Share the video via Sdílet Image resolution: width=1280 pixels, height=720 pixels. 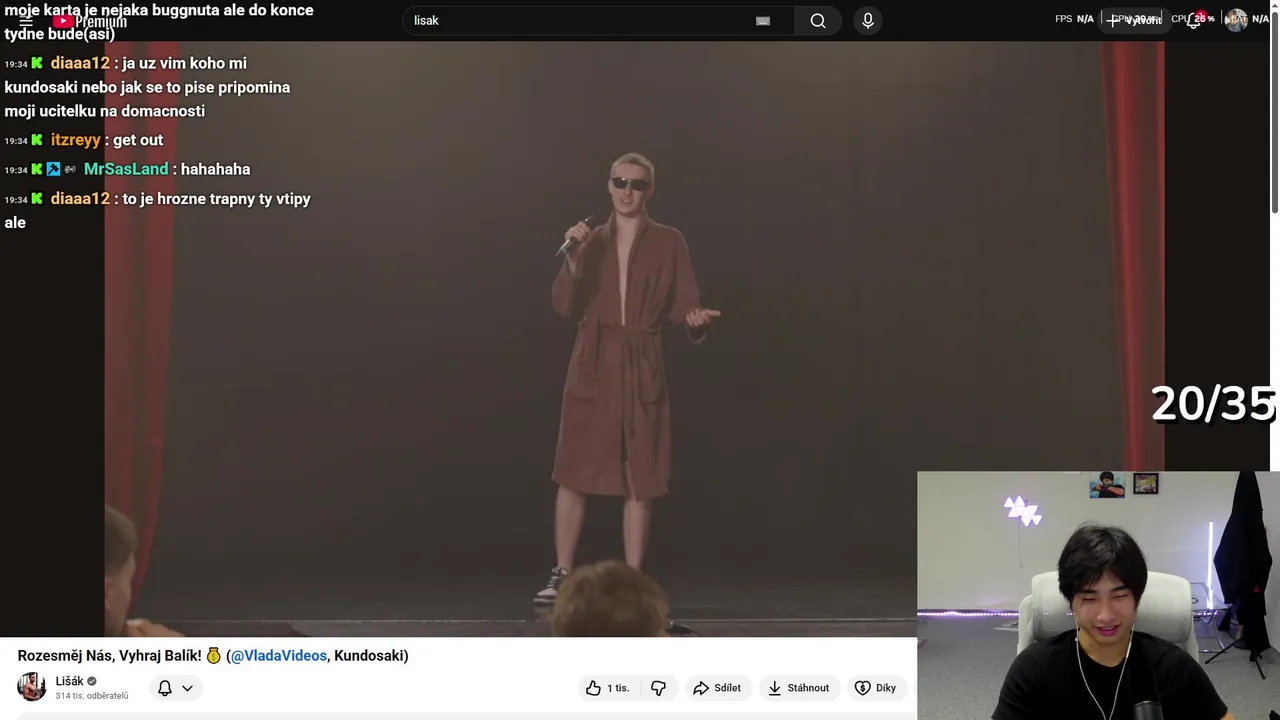[717, 688]
